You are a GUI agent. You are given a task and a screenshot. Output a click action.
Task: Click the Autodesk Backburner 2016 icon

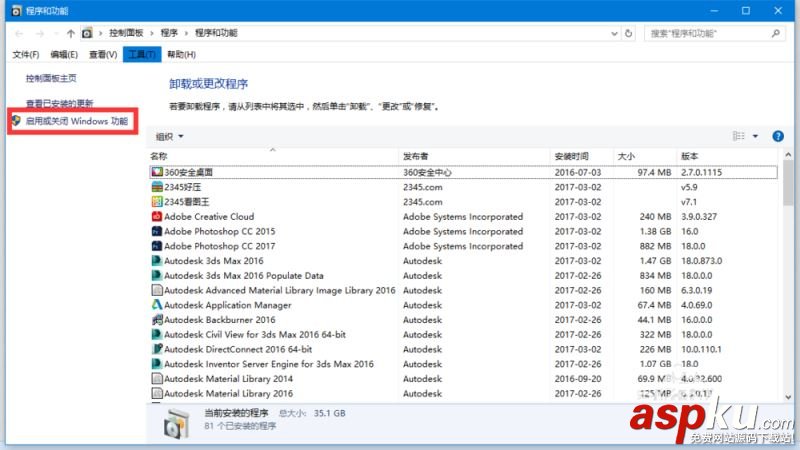tap(157, 320)
